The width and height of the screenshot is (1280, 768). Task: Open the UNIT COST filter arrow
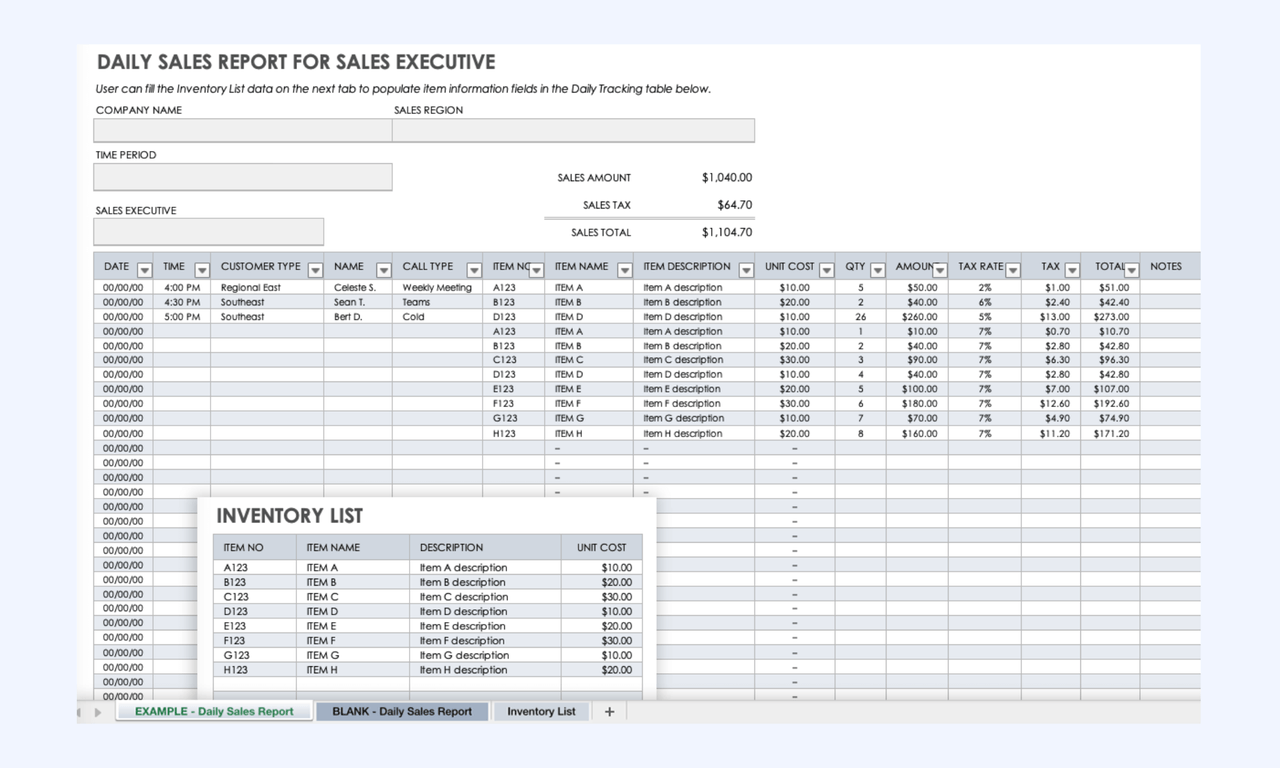[826, 270]
